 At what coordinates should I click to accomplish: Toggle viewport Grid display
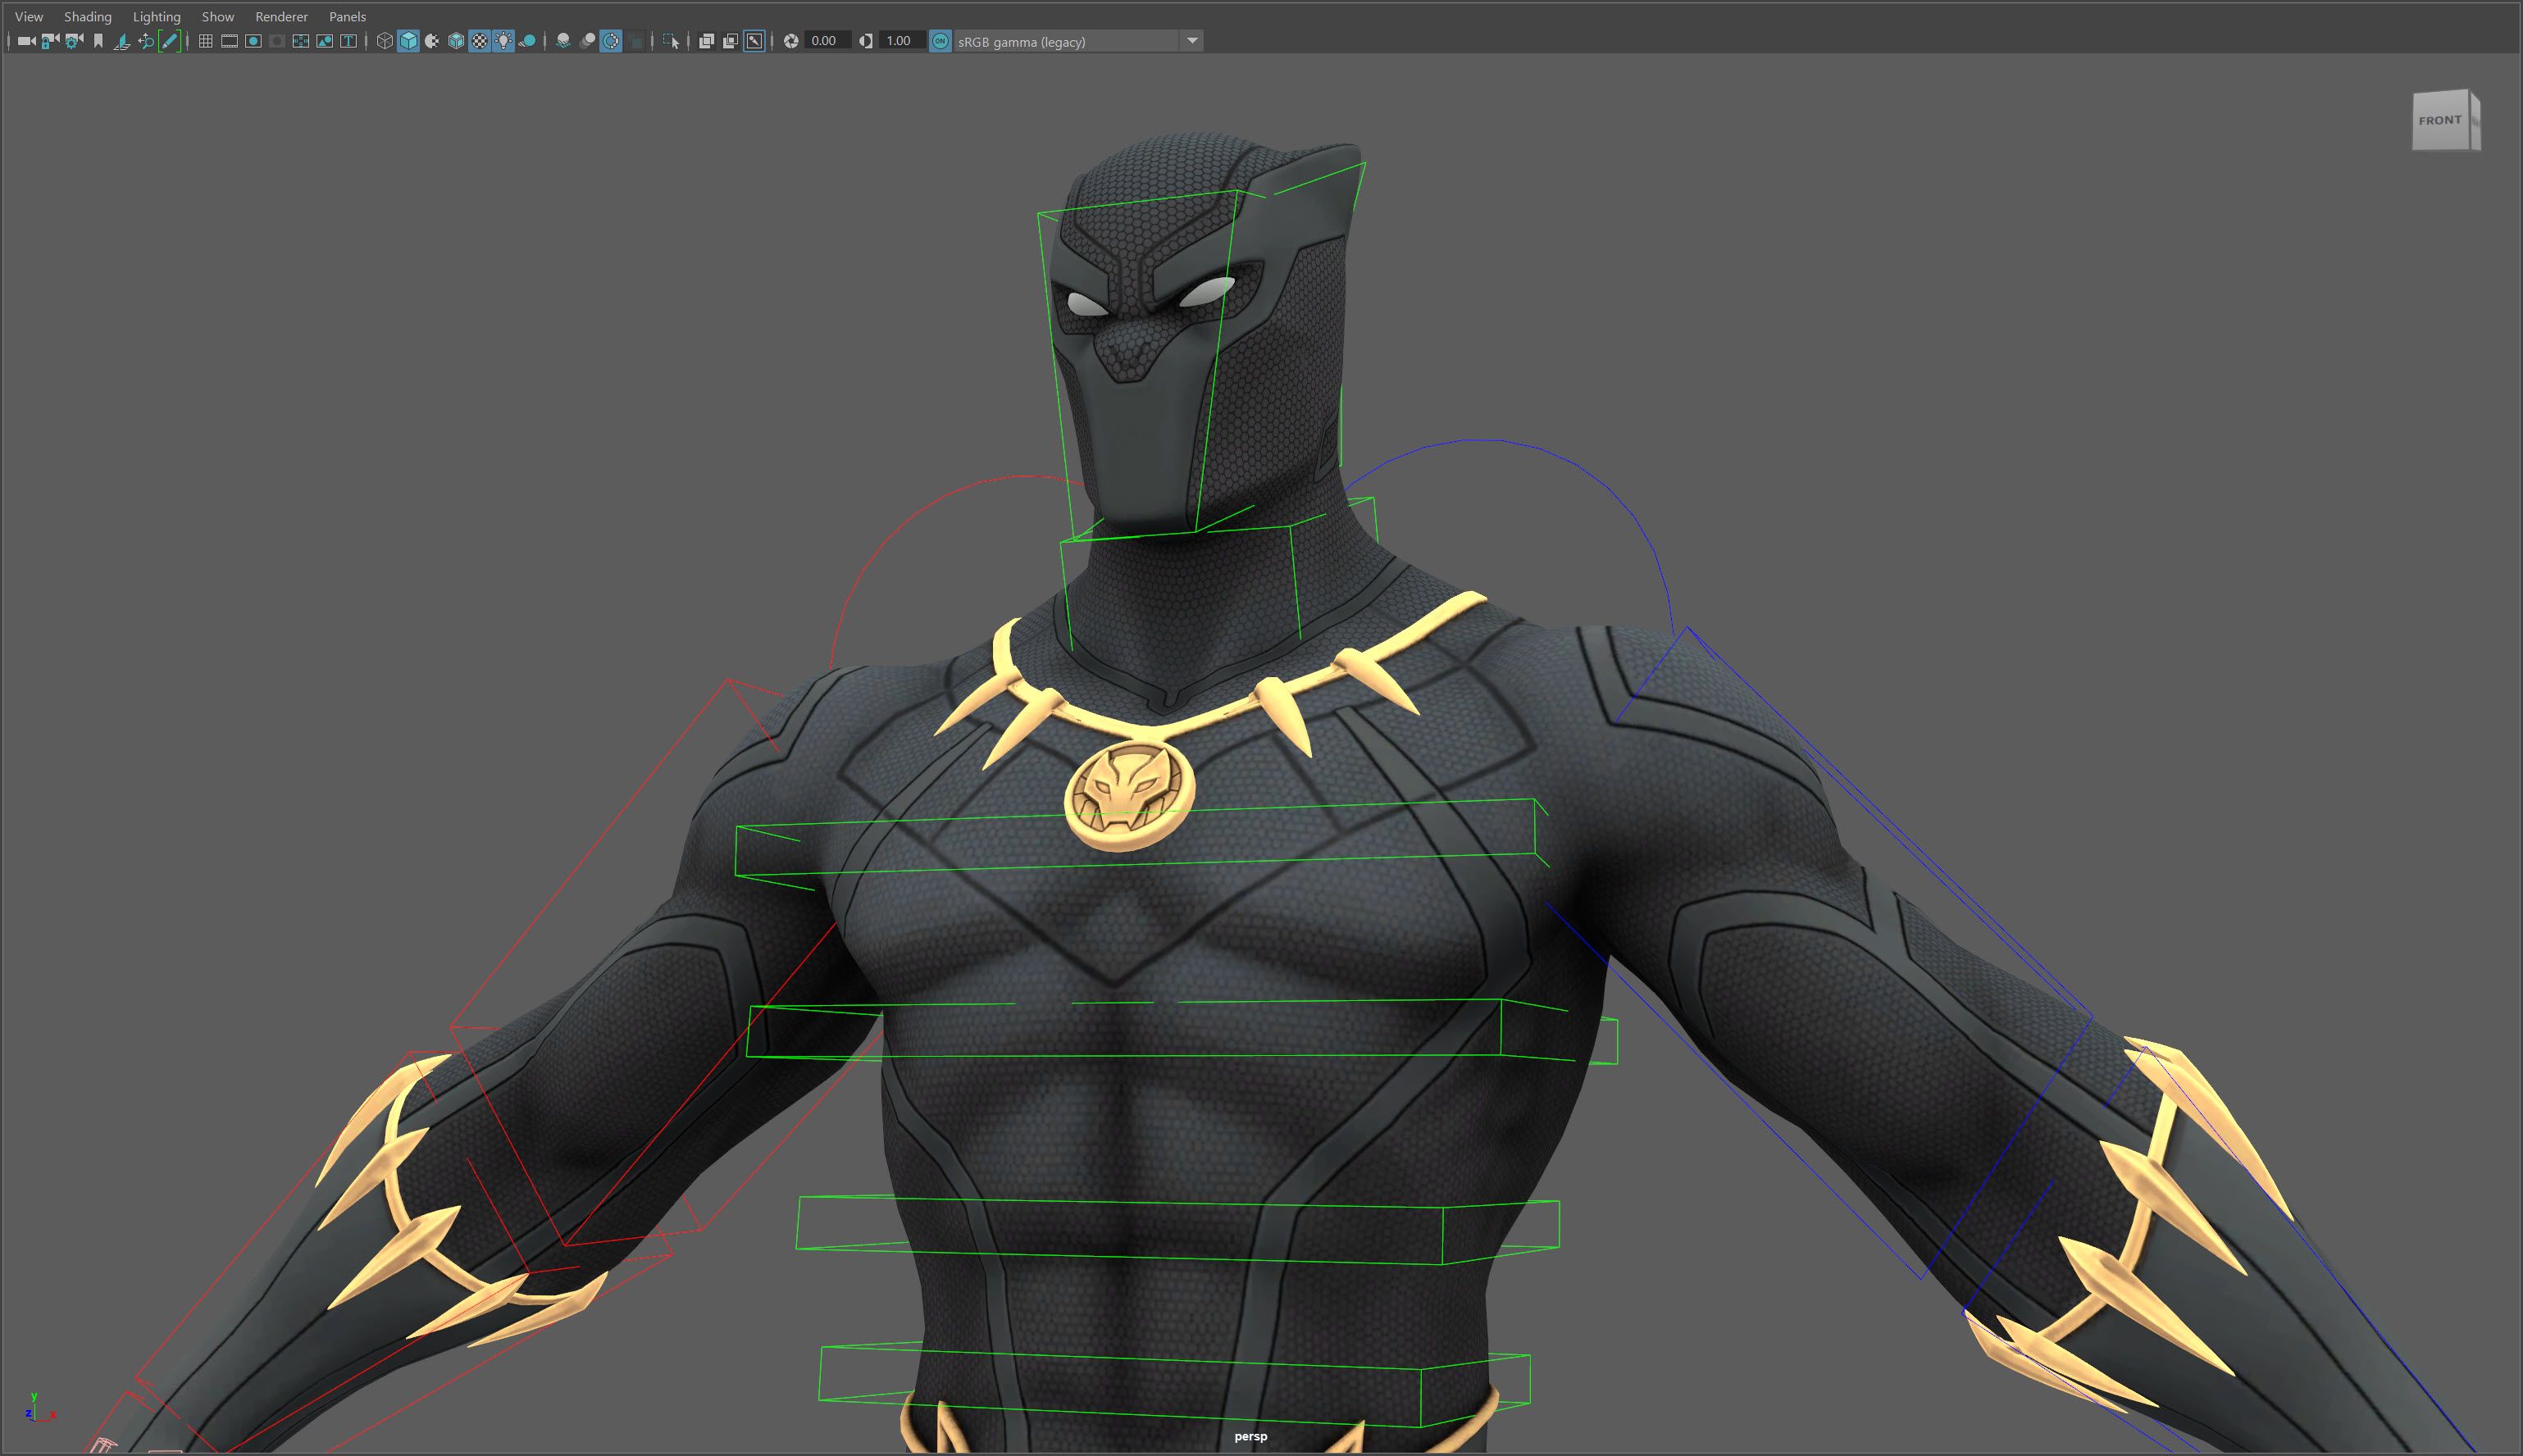click(205, 41)
